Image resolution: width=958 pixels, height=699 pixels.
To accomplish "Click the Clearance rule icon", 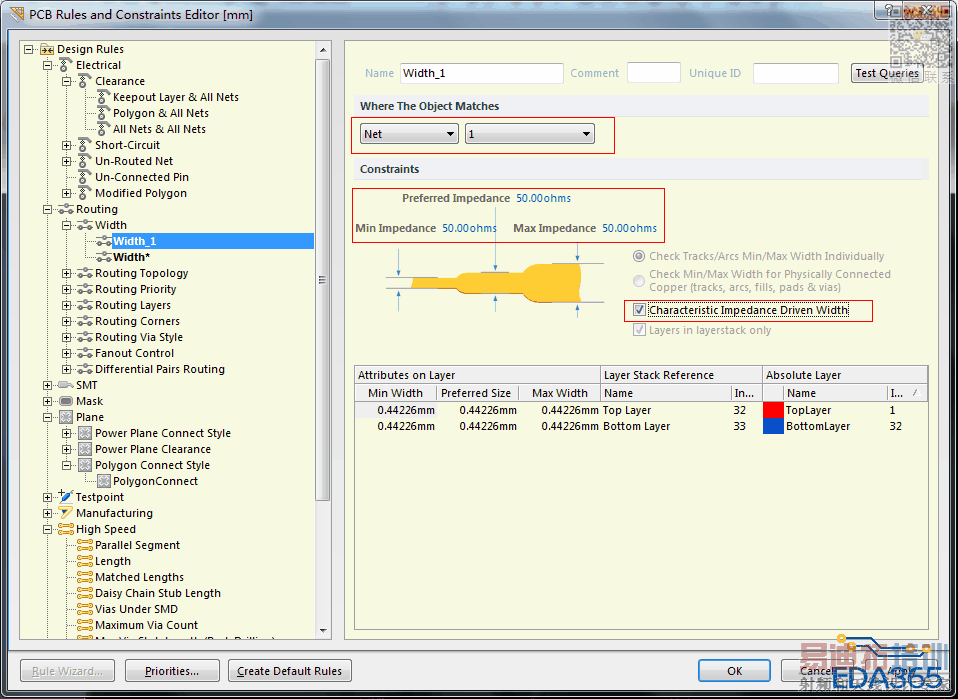I will coord(85,81).
